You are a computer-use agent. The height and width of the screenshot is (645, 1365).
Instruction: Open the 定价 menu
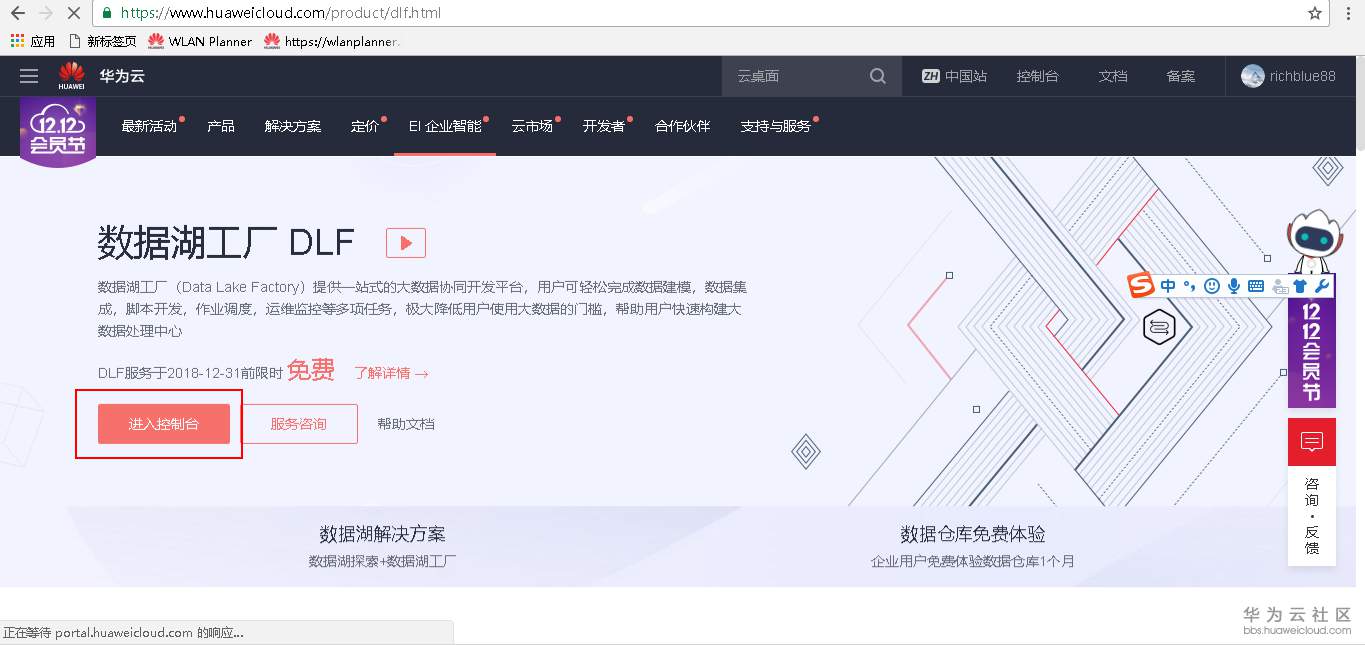point(366,126)
